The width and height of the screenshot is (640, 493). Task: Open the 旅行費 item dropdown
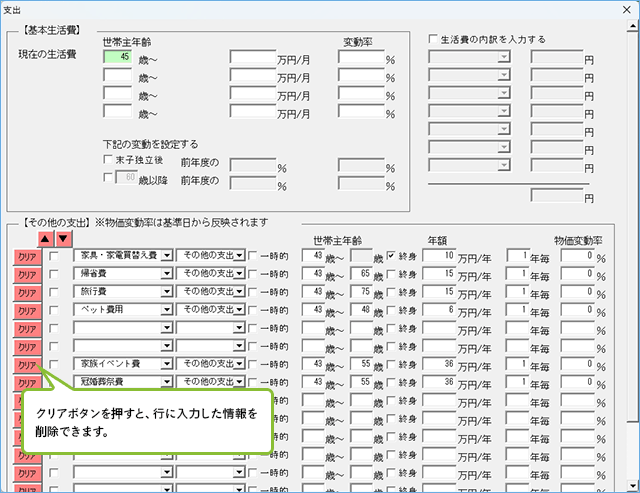pos(167,291)
